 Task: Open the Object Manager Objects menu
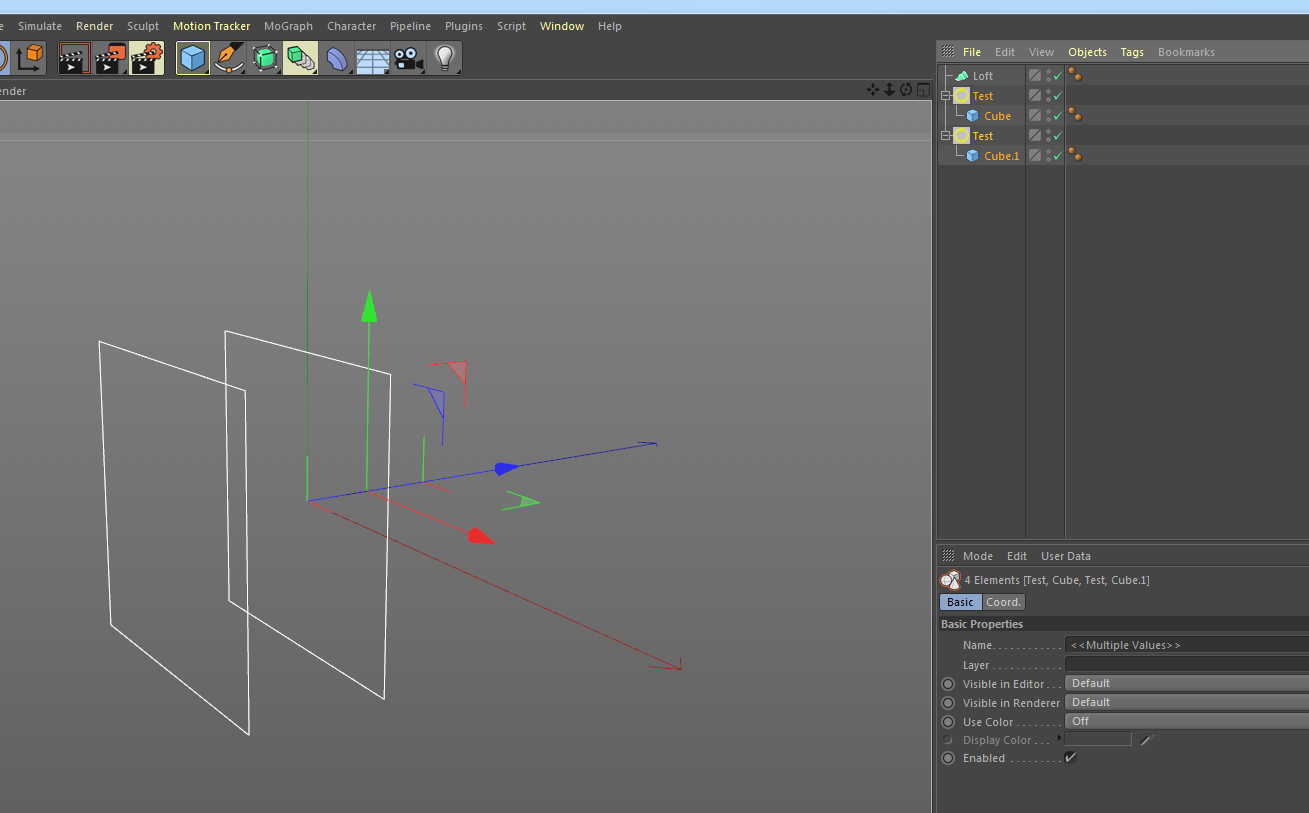[1087, 52]
